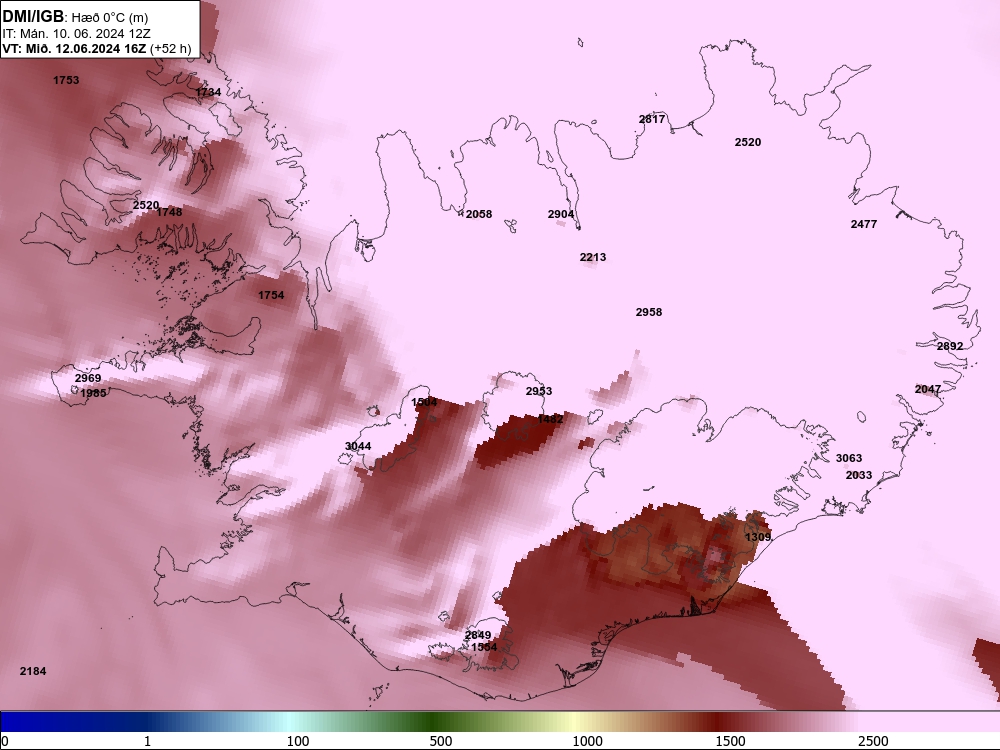
Task: Click the 1000 tick on the color scale
Action: click(x=587, y=741)
